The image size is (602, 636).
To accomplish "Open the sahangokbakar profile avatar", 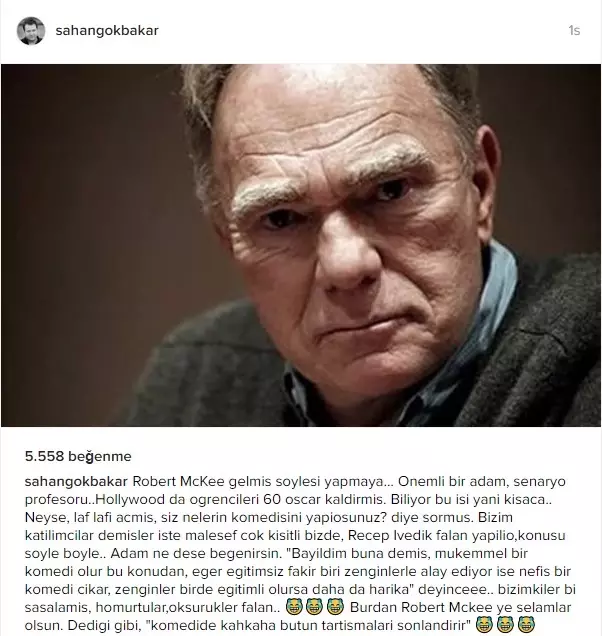I will [31, 31].
